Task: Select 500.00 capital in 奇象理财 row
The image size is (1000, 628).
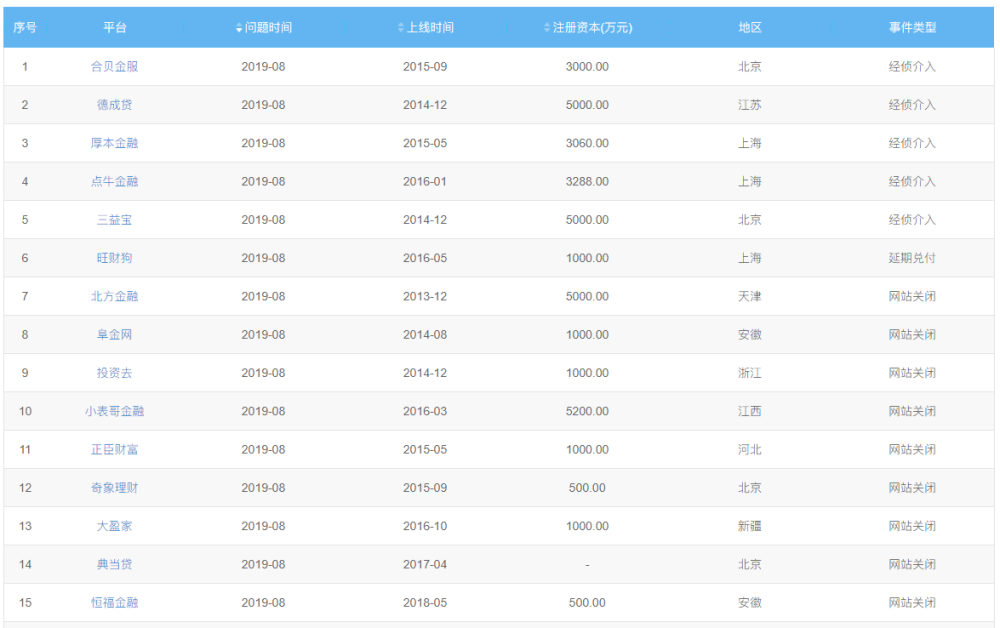Action: (587, 488)
